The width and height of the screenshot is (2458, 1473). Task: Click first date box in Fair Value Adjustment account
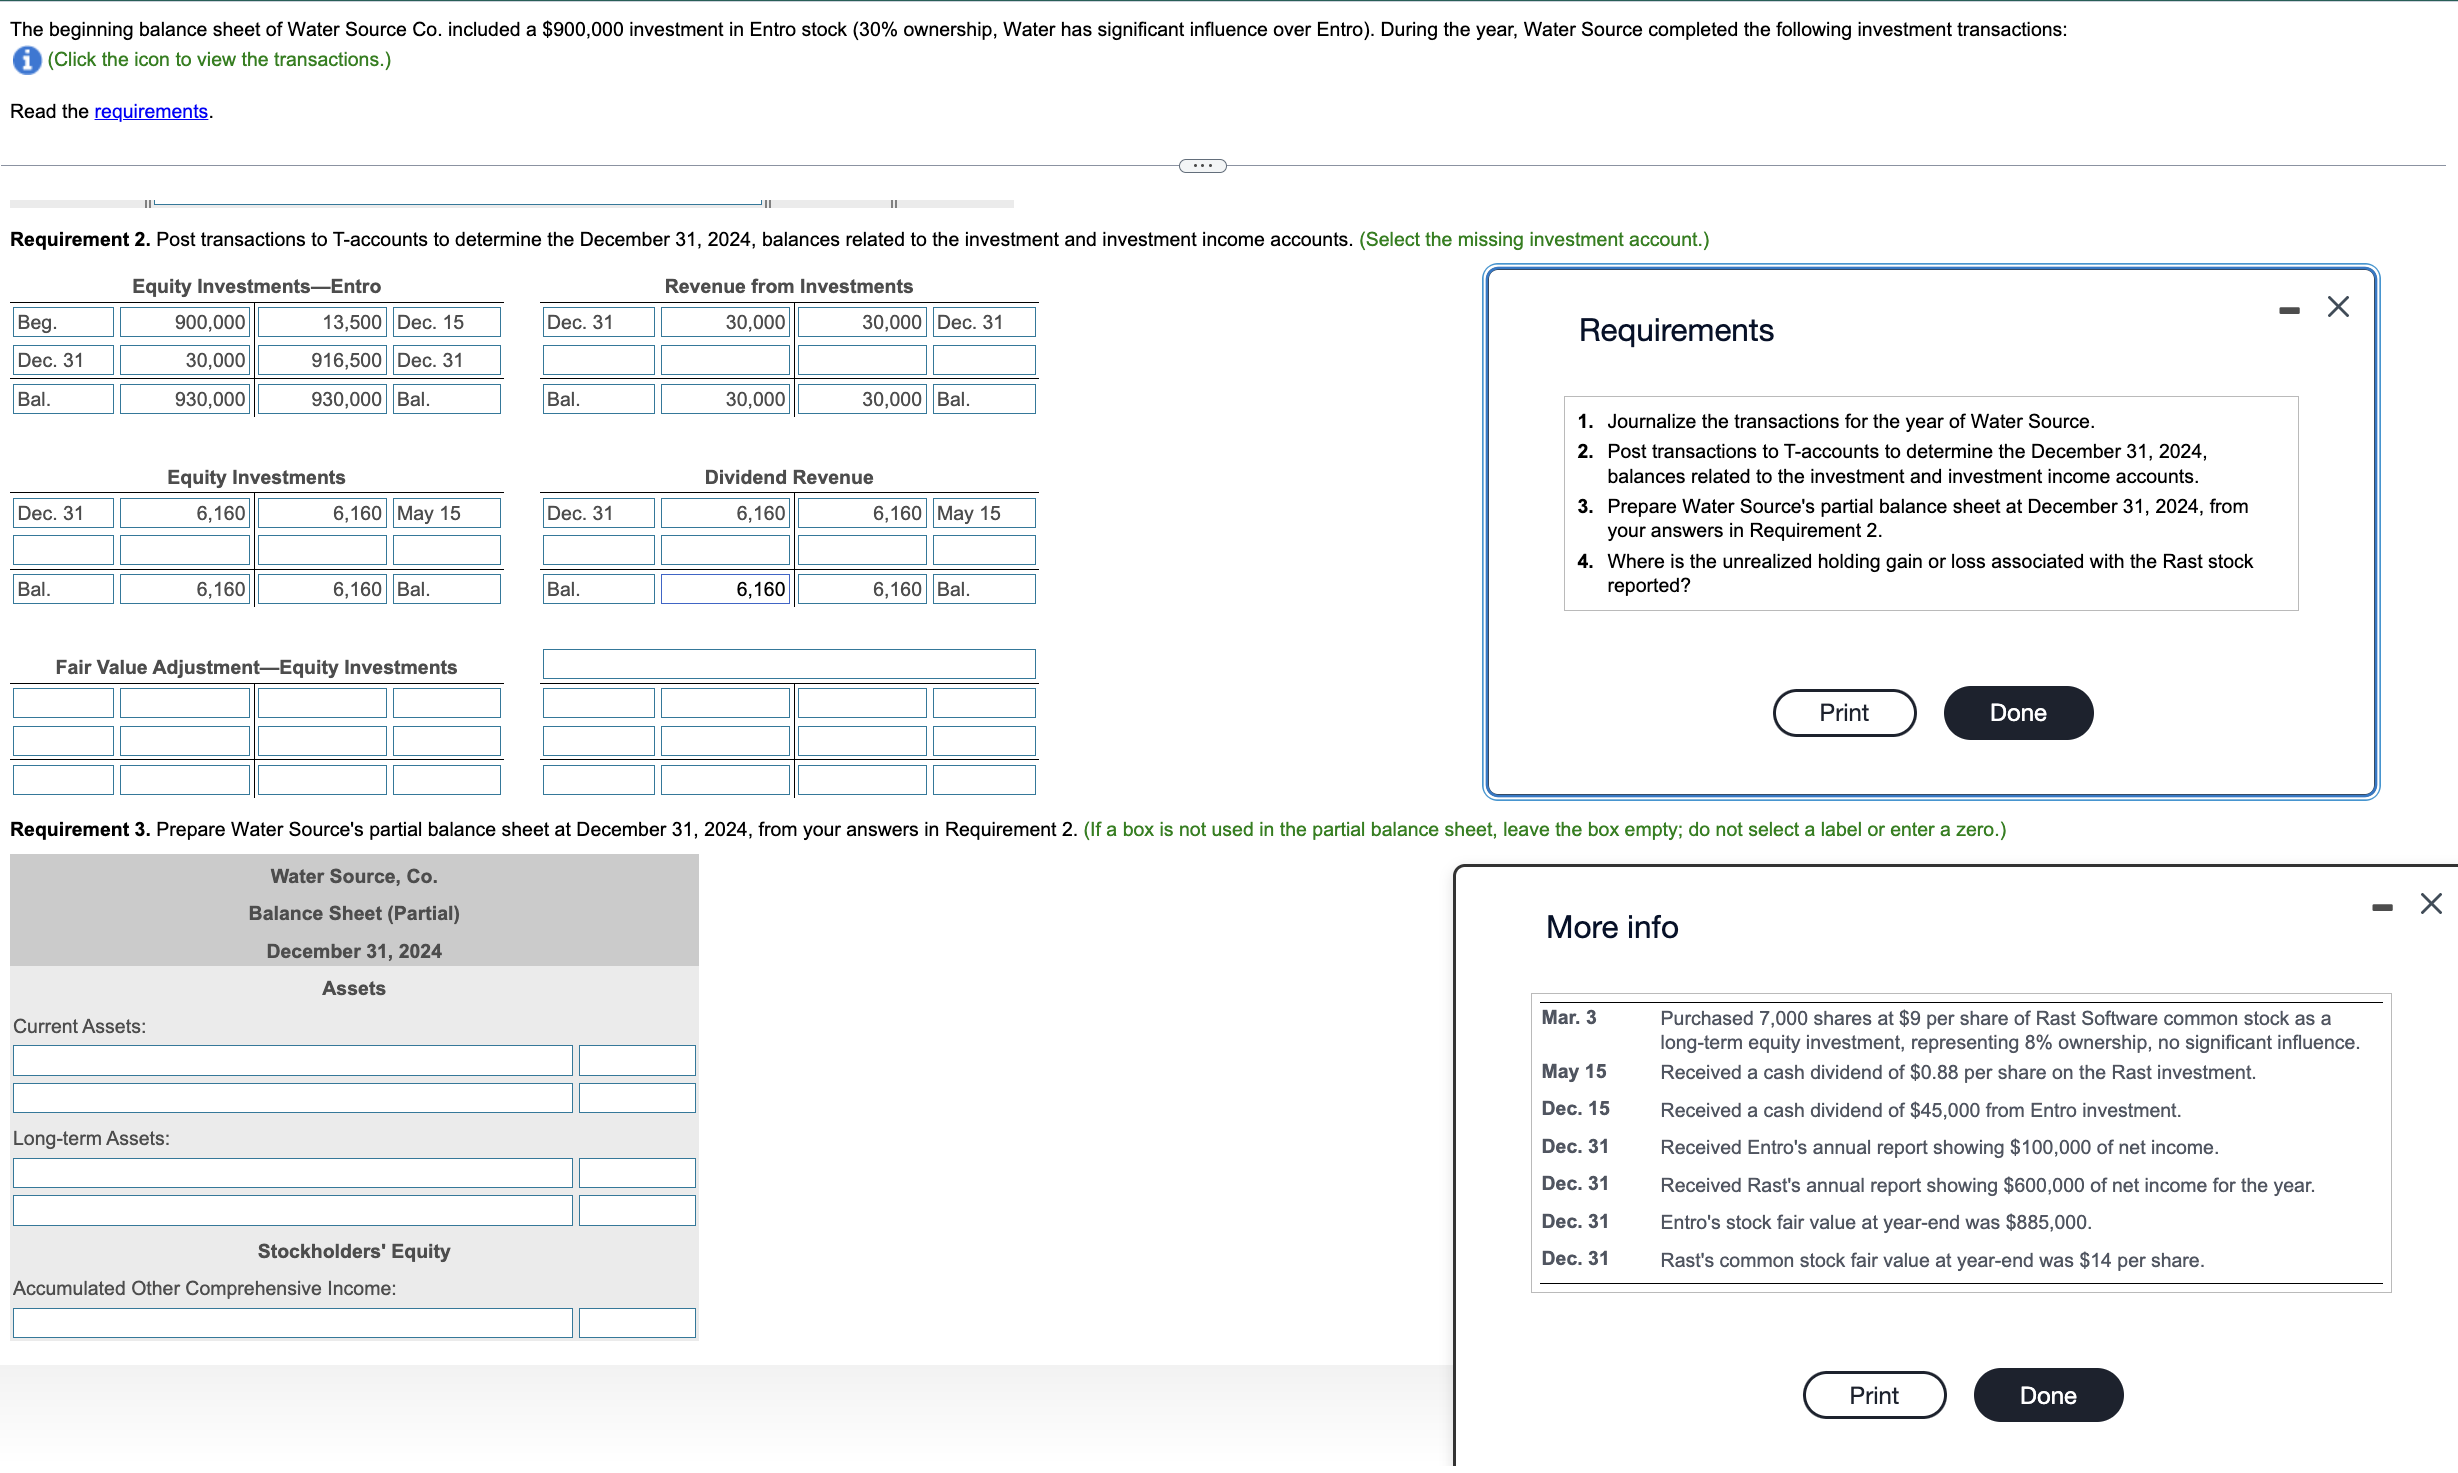(63, 703)
